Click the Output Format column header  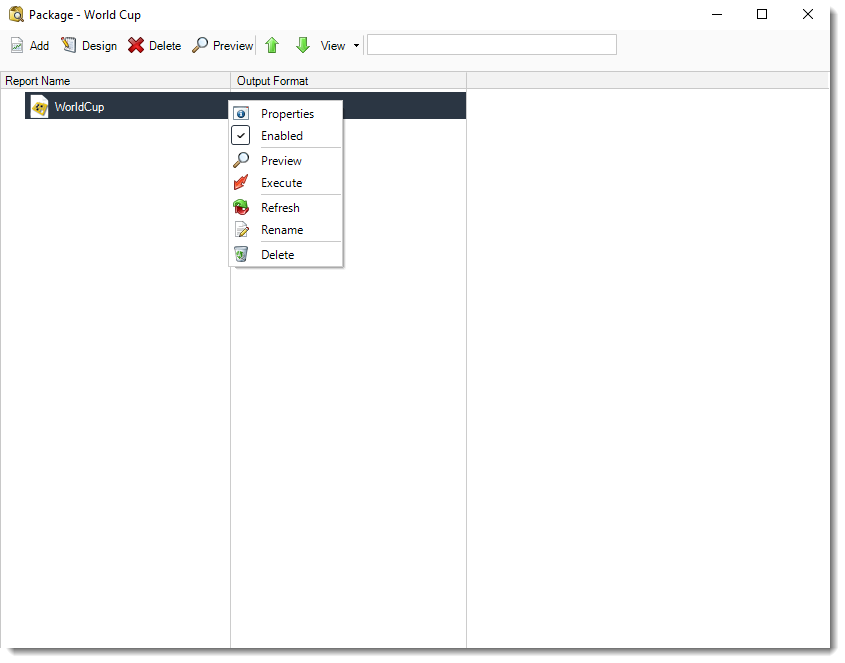349,81
